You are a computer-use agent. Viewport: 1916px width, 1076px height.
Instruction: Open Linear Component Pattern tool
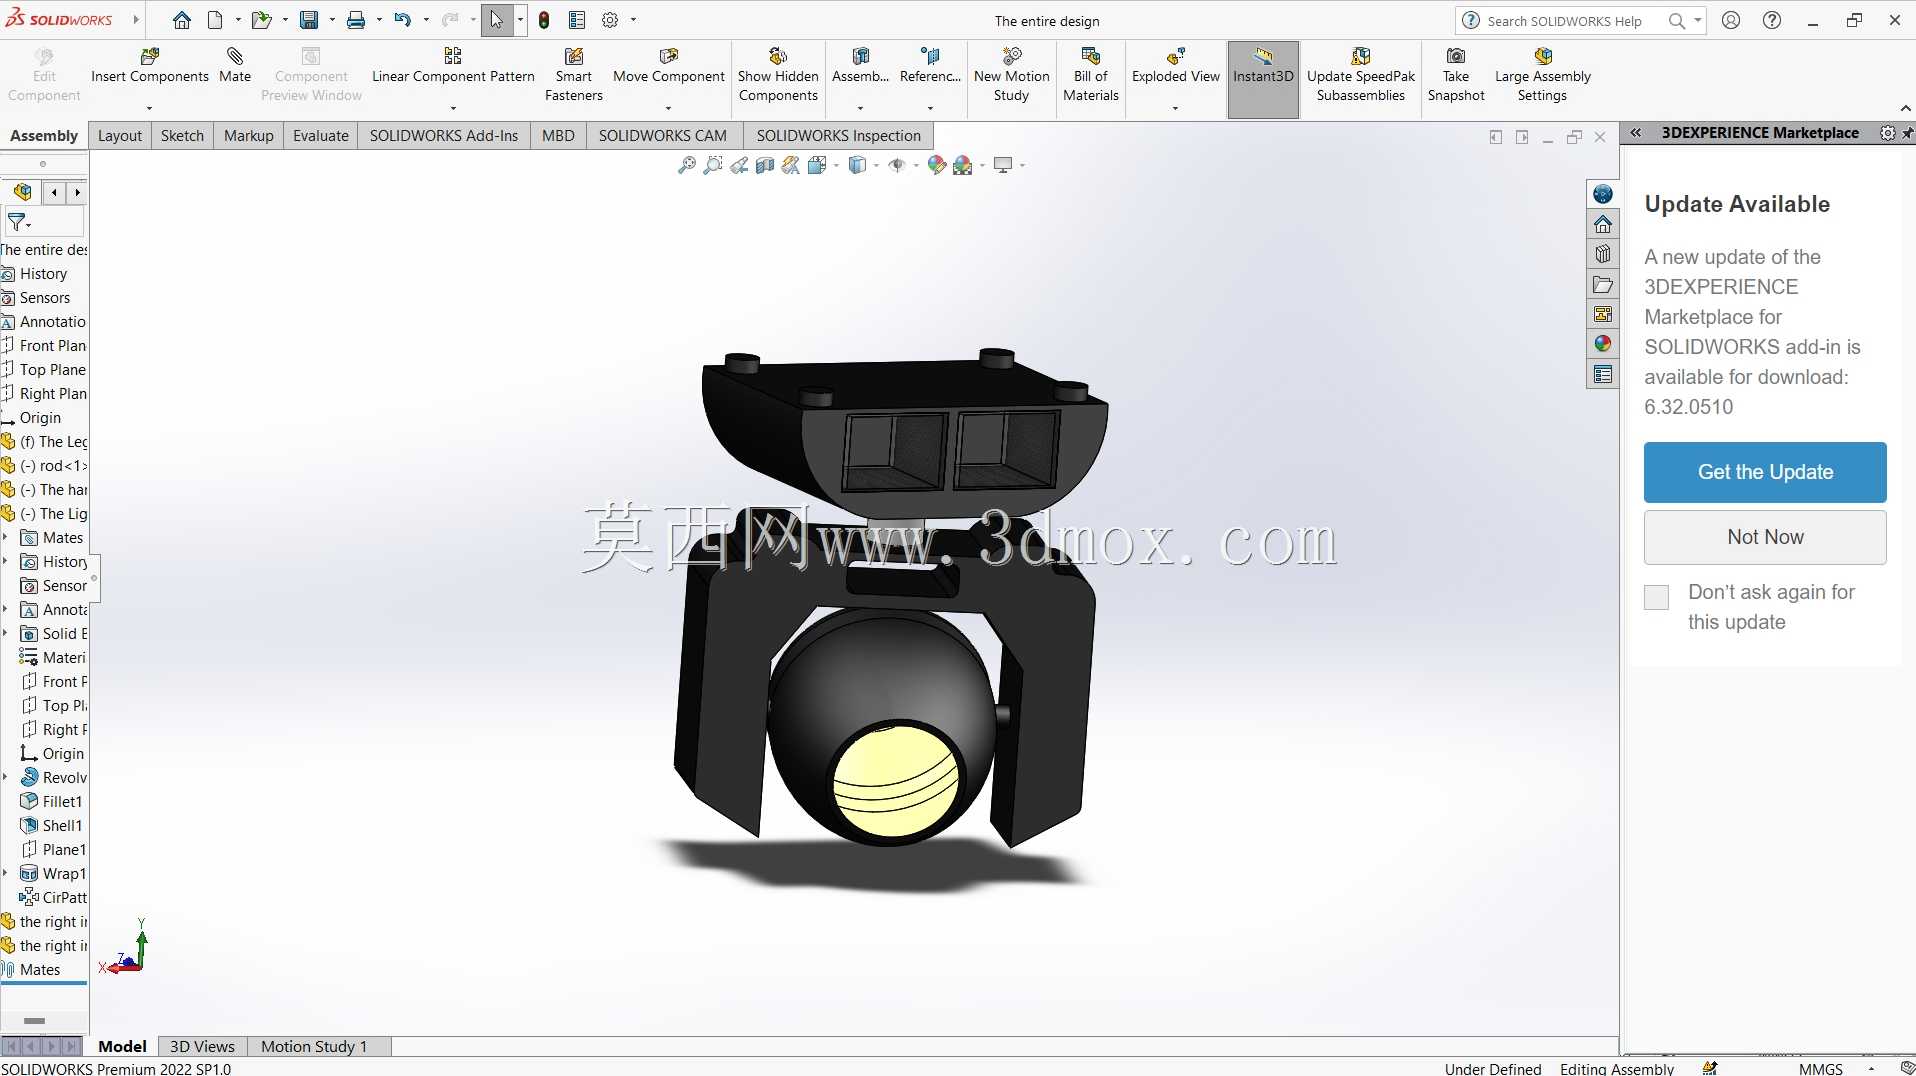click(x=453, y=66)
